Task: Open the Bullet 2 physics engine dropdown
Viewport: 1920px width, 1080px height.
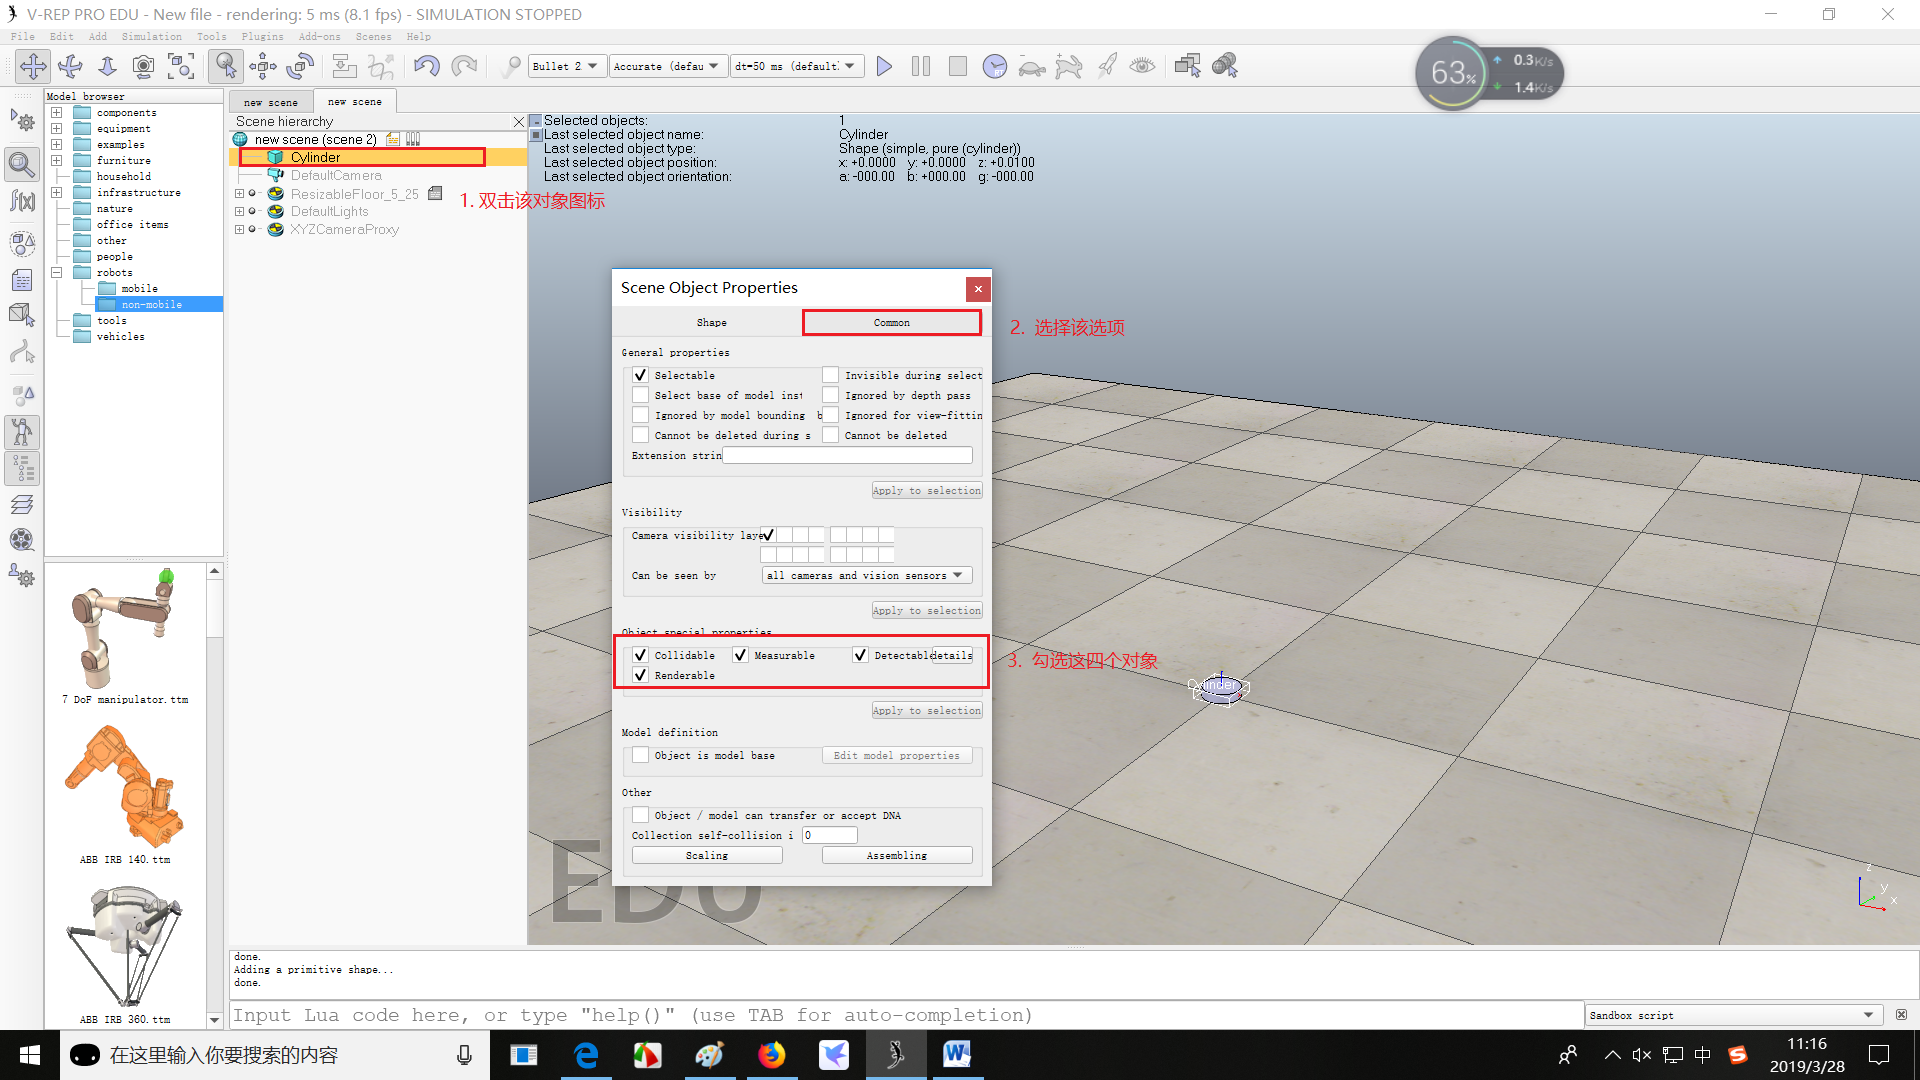Action: (566, 66)
